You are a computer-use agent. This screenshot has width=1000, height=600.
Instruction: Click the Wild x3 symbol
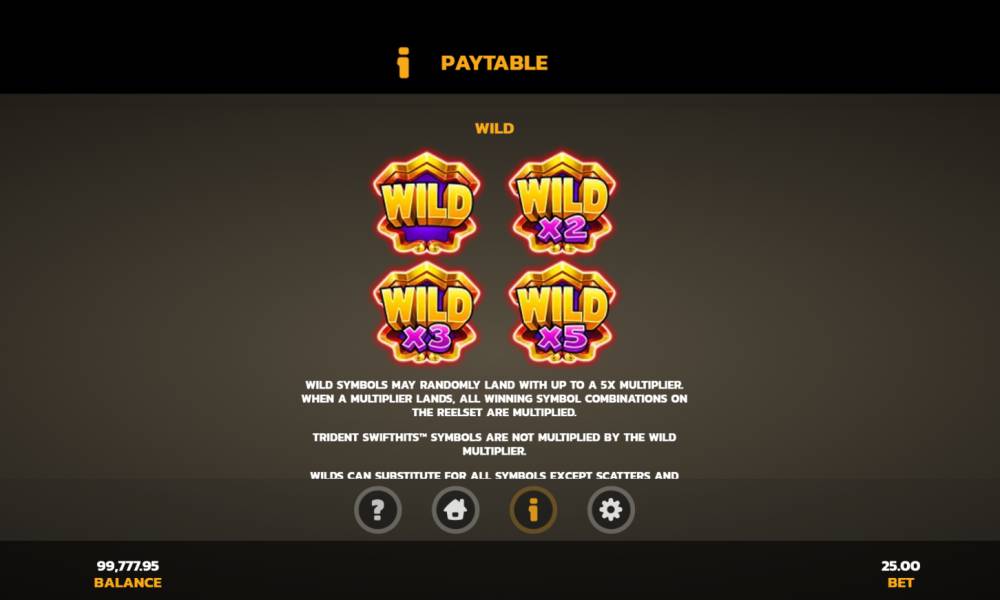click(x=427, y=312)
